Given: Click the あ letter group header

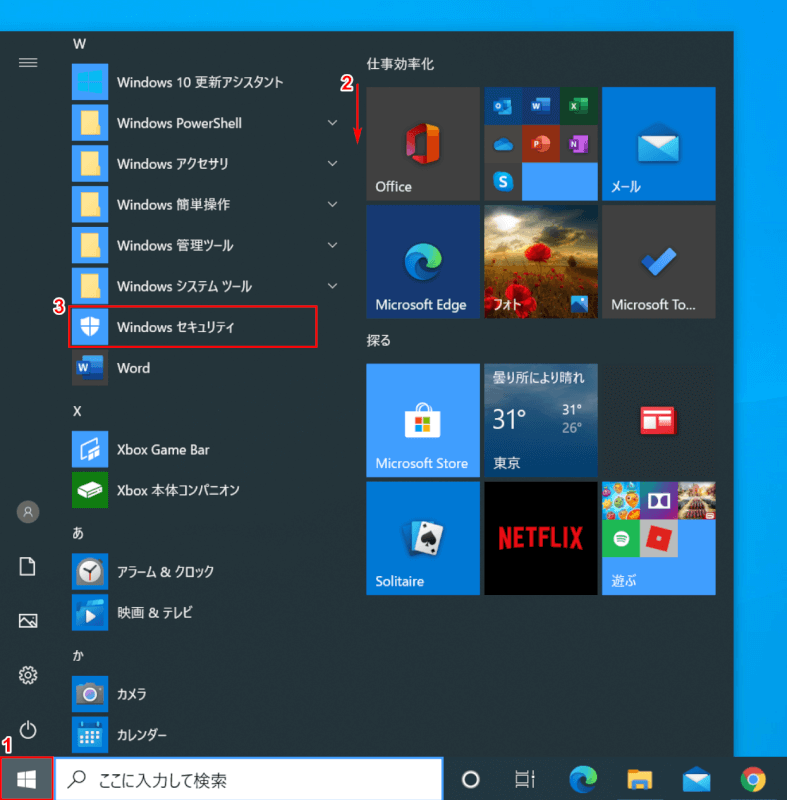Looking at the screenshot, I should pos(78,533).
